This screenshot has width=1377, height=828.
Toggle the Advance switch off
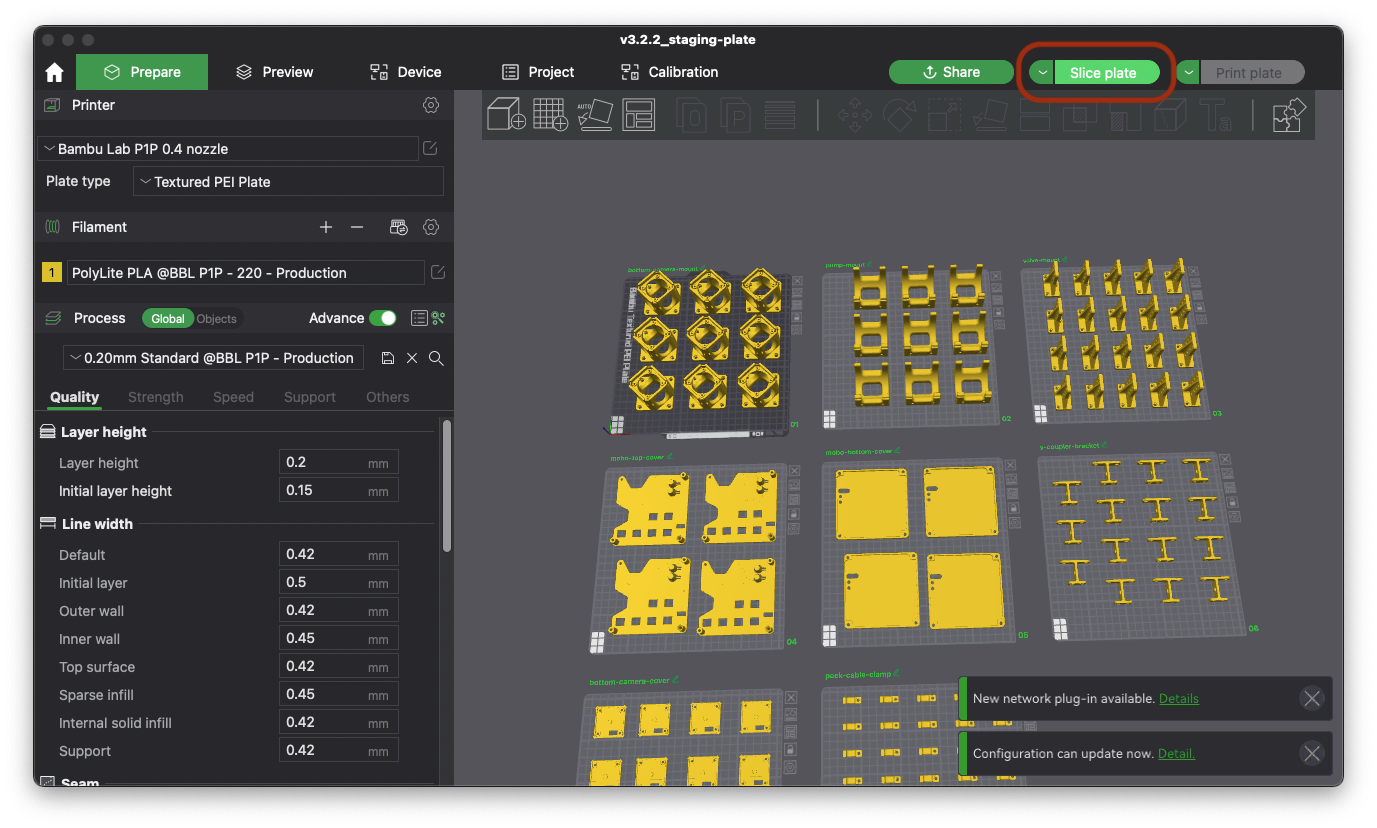pyautogui.click(x=382, y=318)
